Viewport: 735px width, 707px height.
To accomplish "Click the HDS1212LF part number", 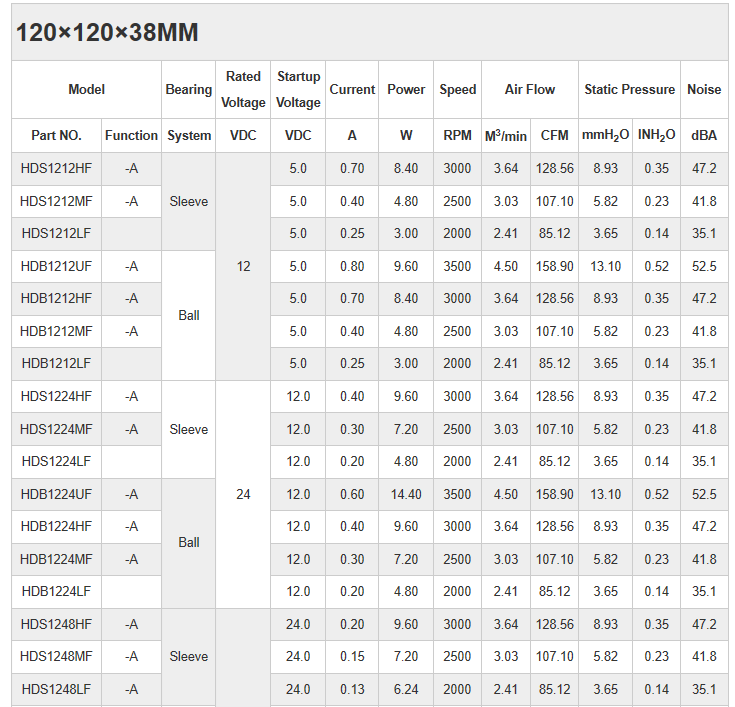I will click(56, 234).
